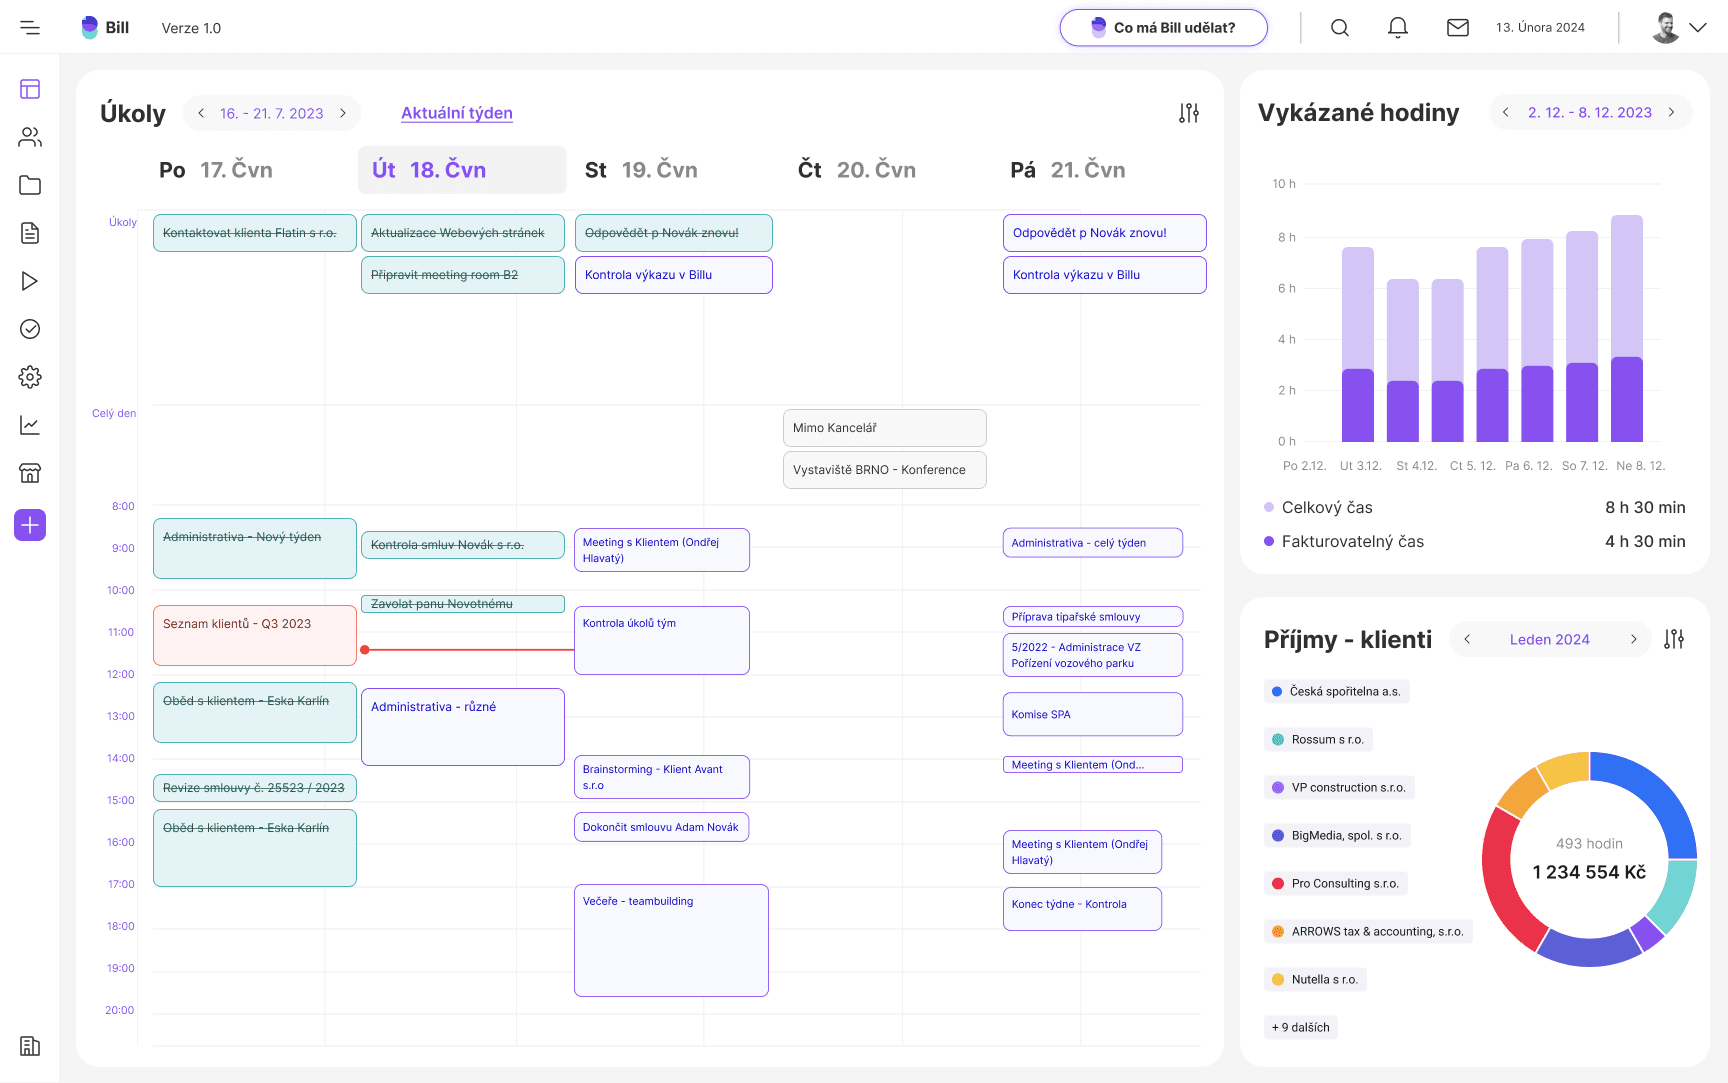Open the Kontrola úkolů tým event

point(661,640)
